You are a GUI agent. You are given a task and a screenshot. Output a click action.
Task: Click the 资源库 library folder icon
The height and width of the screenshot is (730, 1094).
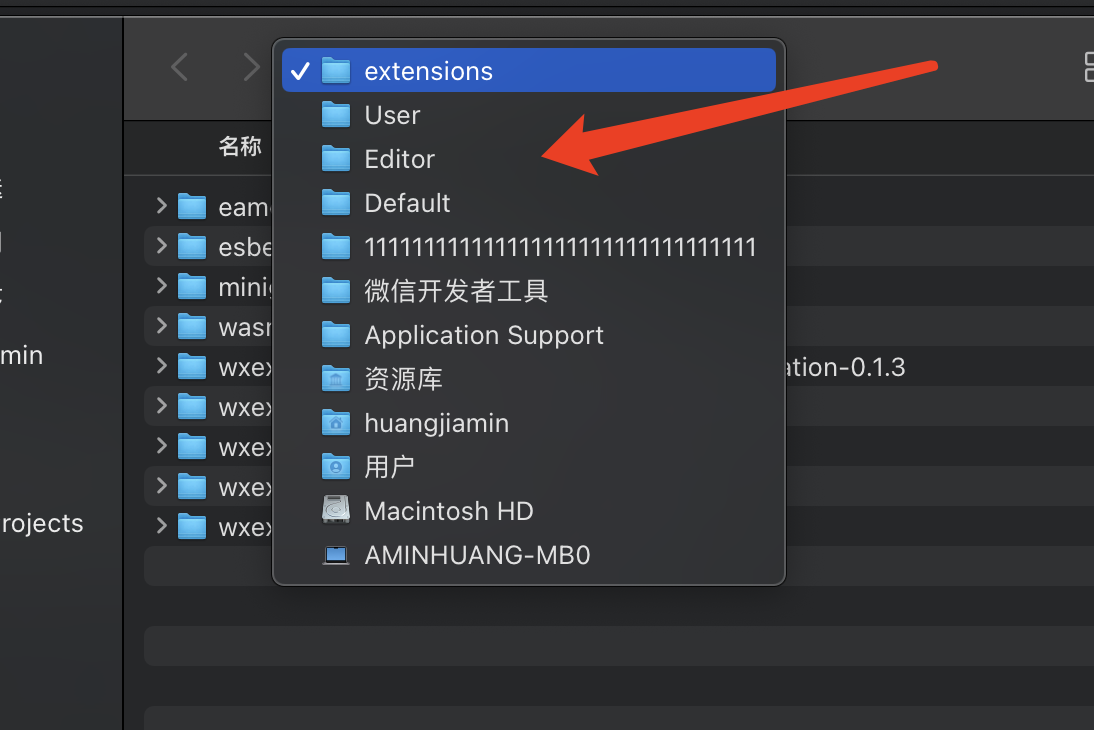pyautogui.click(x=336, y=379)
